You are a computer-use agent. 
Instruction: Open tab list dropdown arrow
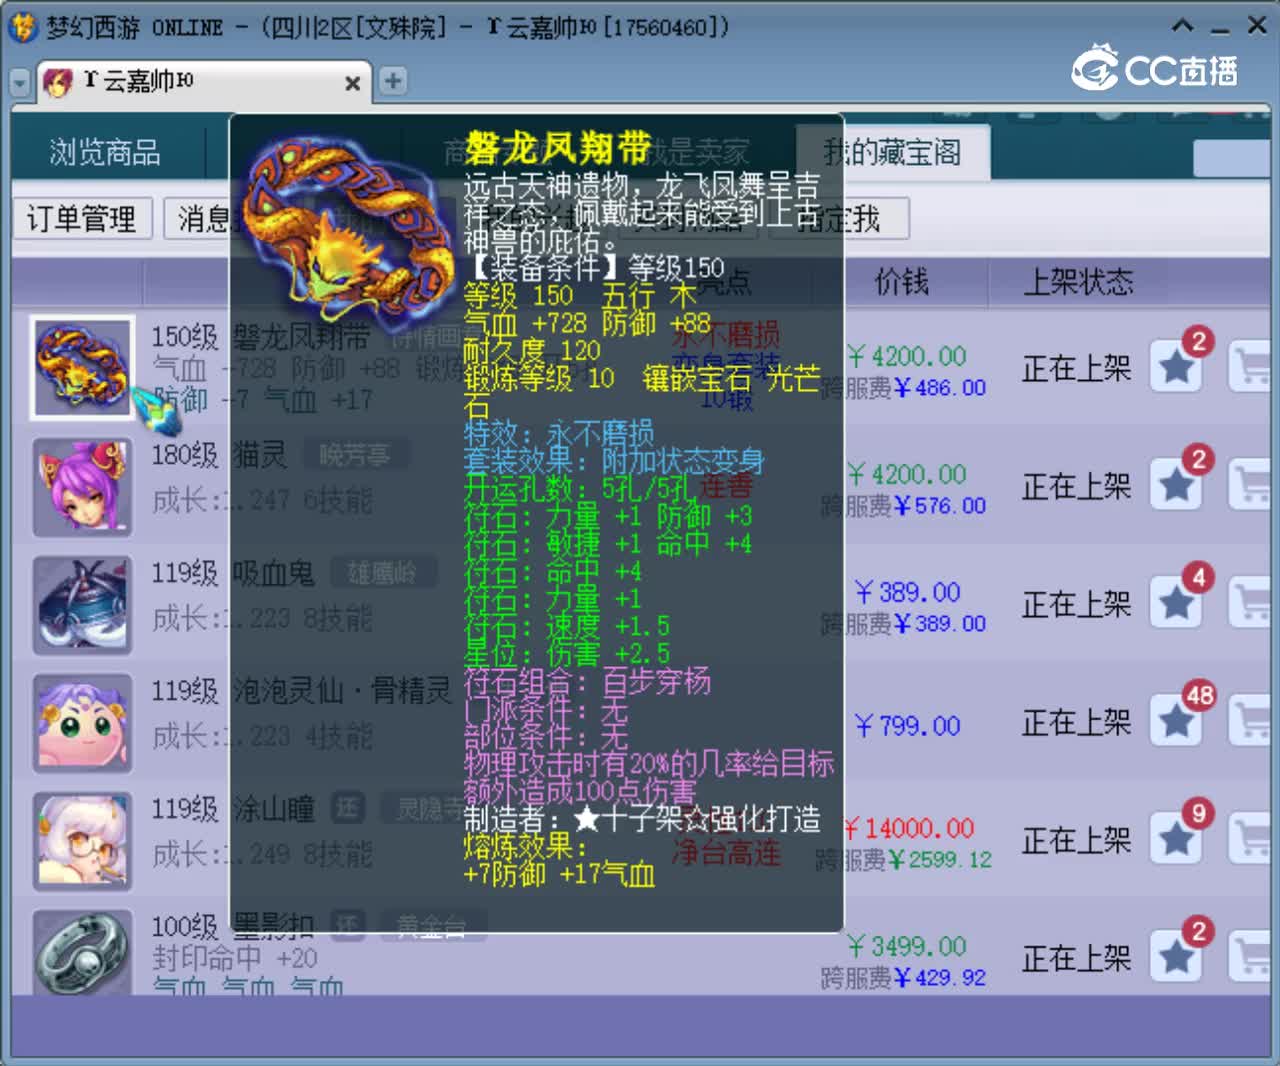click(x=20, y=83)
